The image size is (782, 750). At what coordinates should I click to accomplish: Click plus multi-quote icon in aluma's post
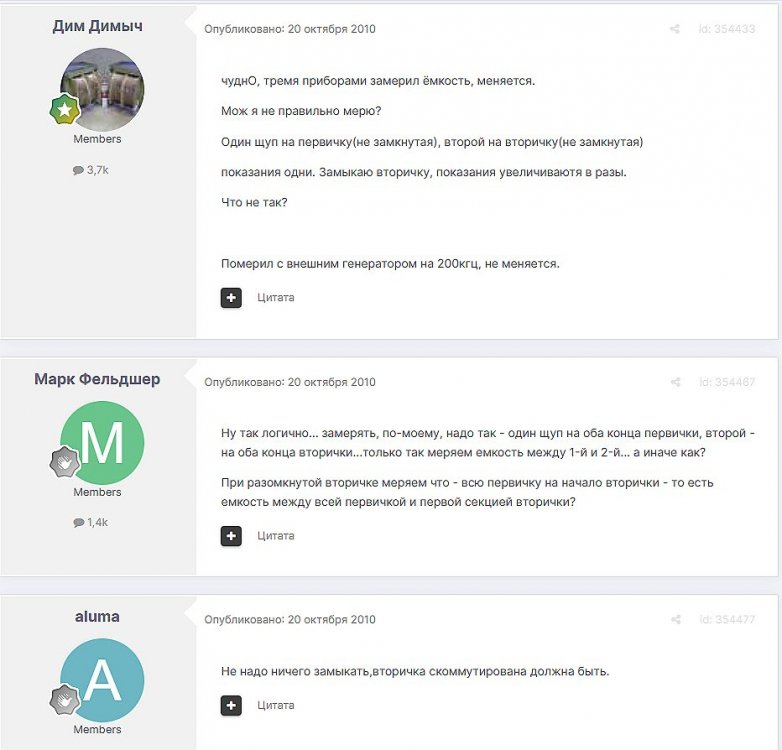click(231, 706)
